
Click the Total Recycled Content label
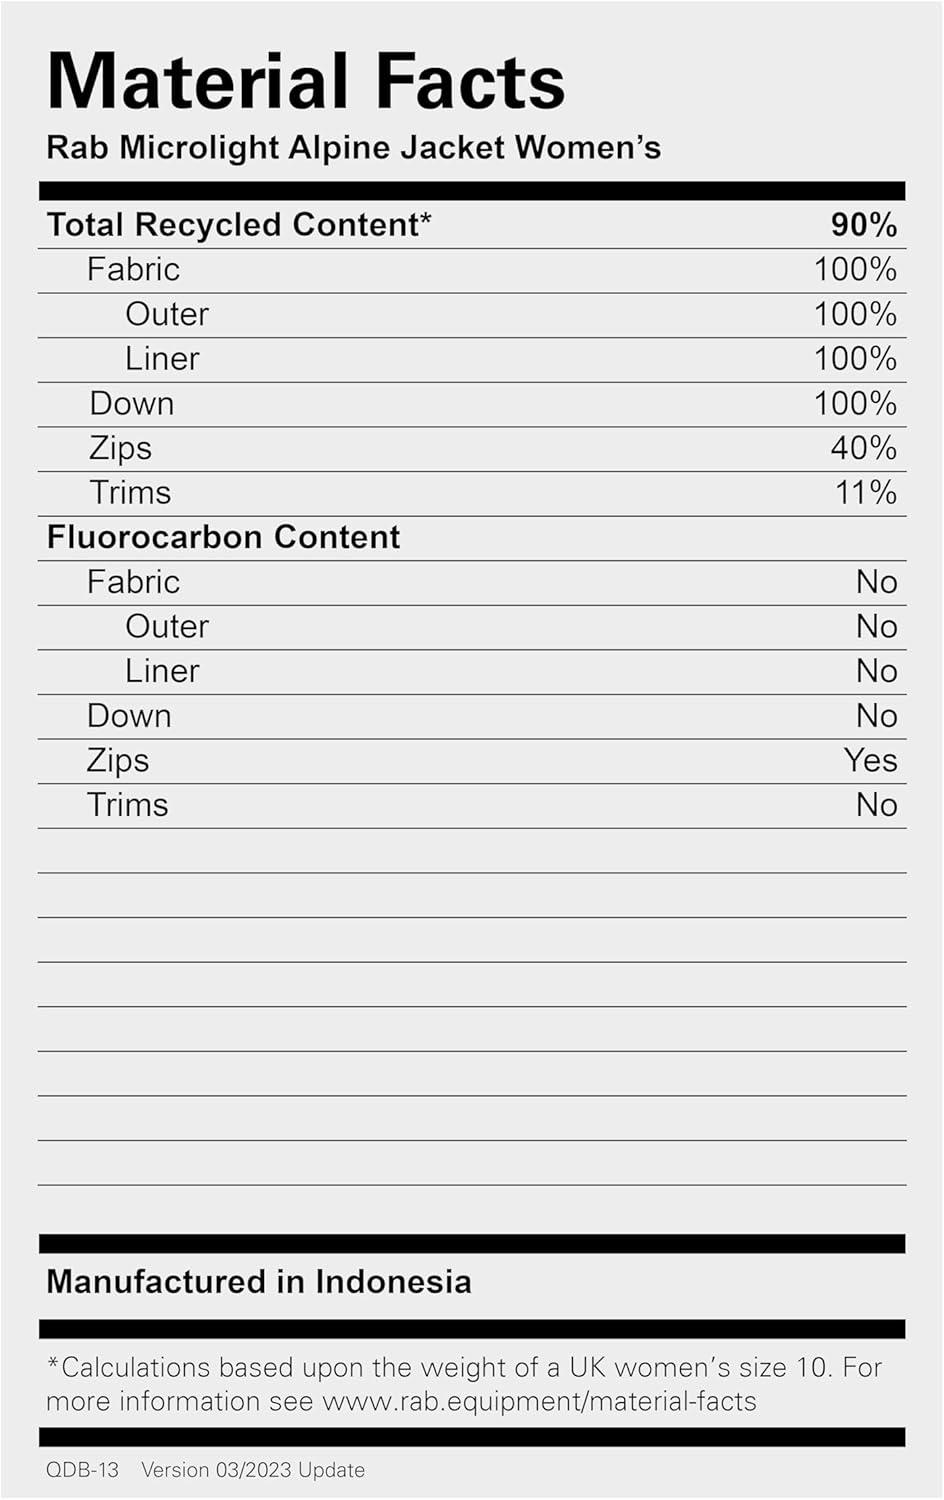pos(239,225)
